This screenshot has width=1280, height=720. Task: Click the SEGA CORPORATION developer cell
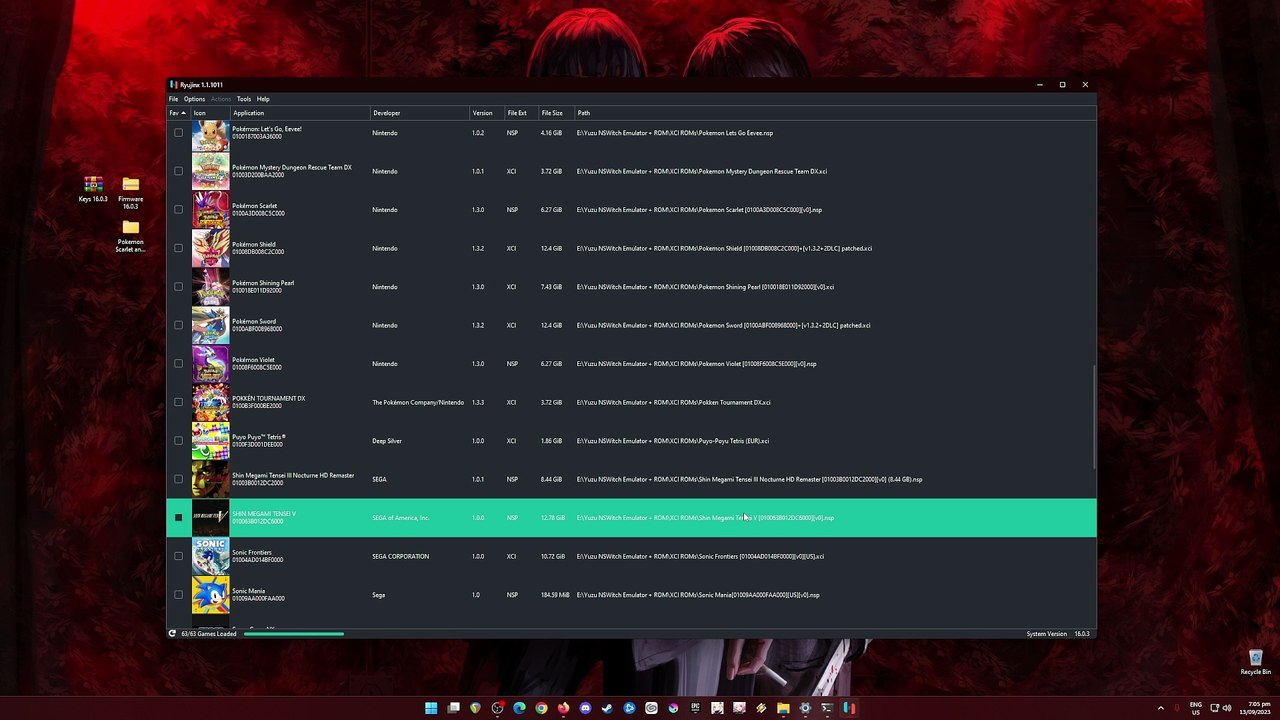(400, 556)
